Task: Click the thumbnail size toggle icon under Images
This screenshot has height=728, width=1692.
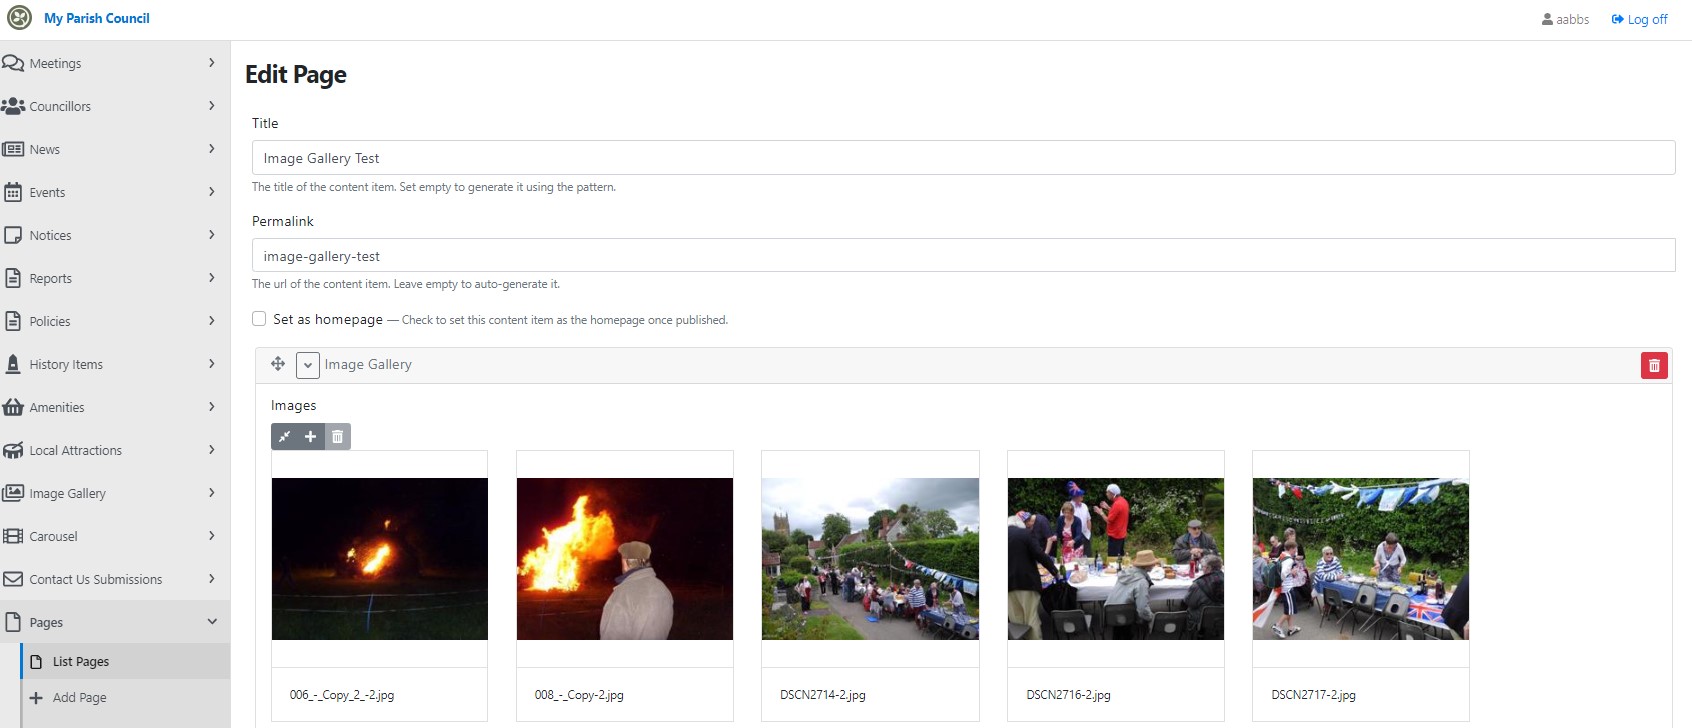Action: click(x=285, y=437)
